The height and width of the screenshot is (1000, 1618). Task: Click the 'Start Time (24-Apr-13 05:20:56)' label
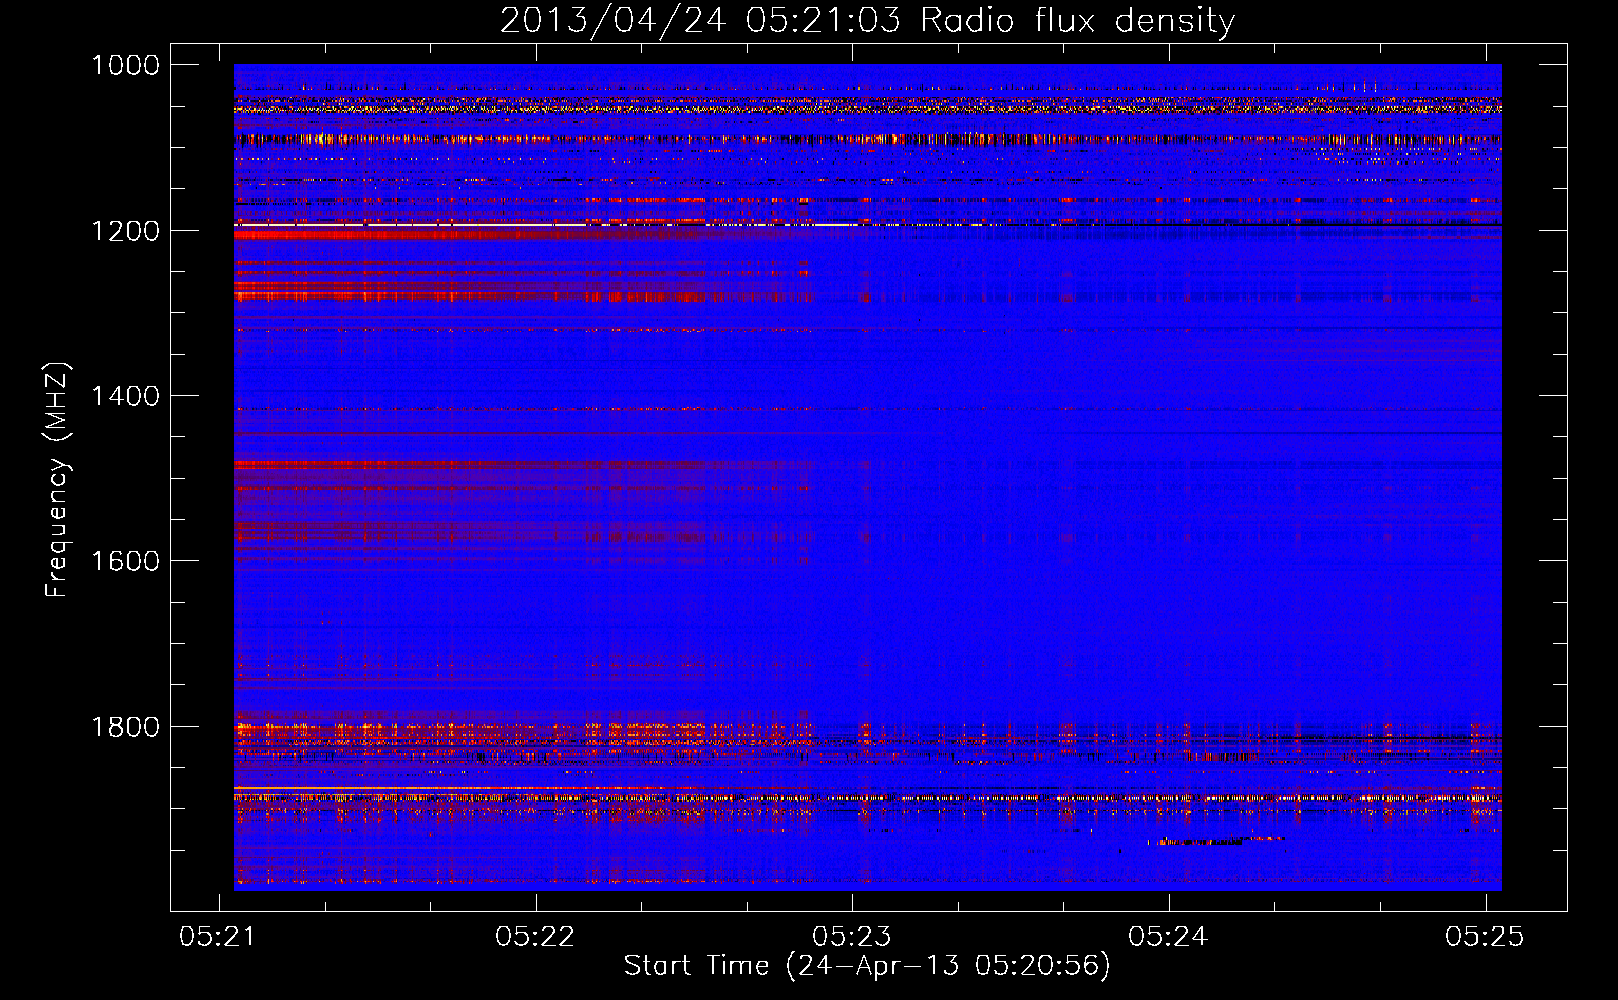(867, 966)
